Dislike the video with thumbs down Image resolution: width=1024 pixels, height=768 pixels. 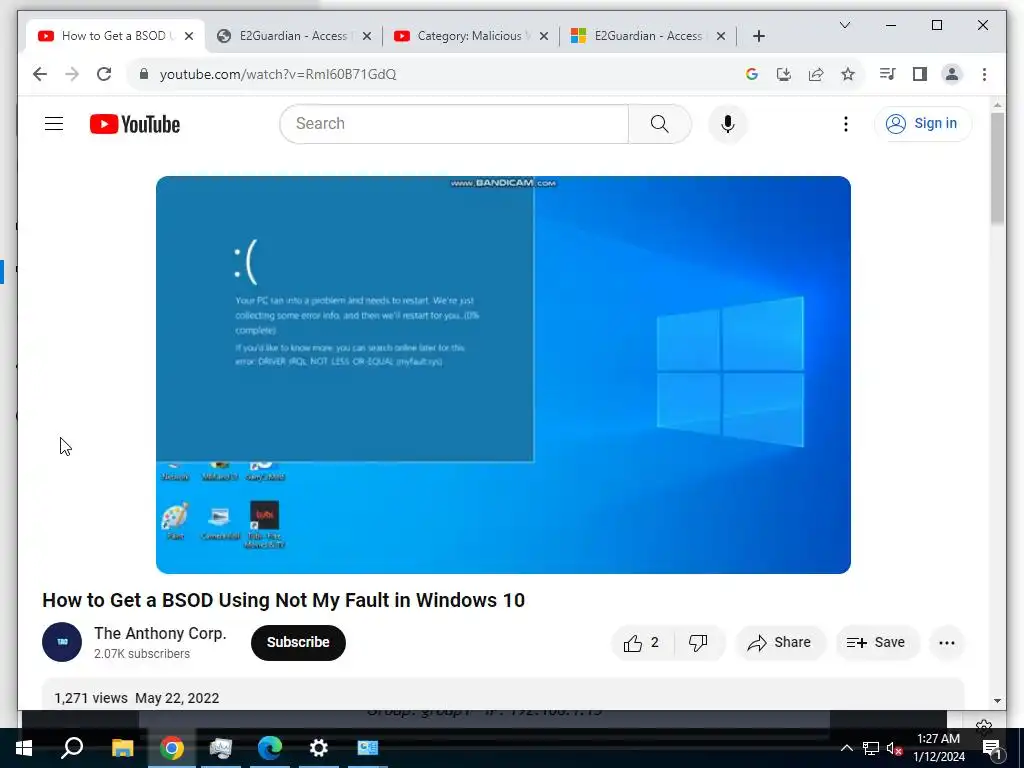pyautogui.click(x=698, y=643)
